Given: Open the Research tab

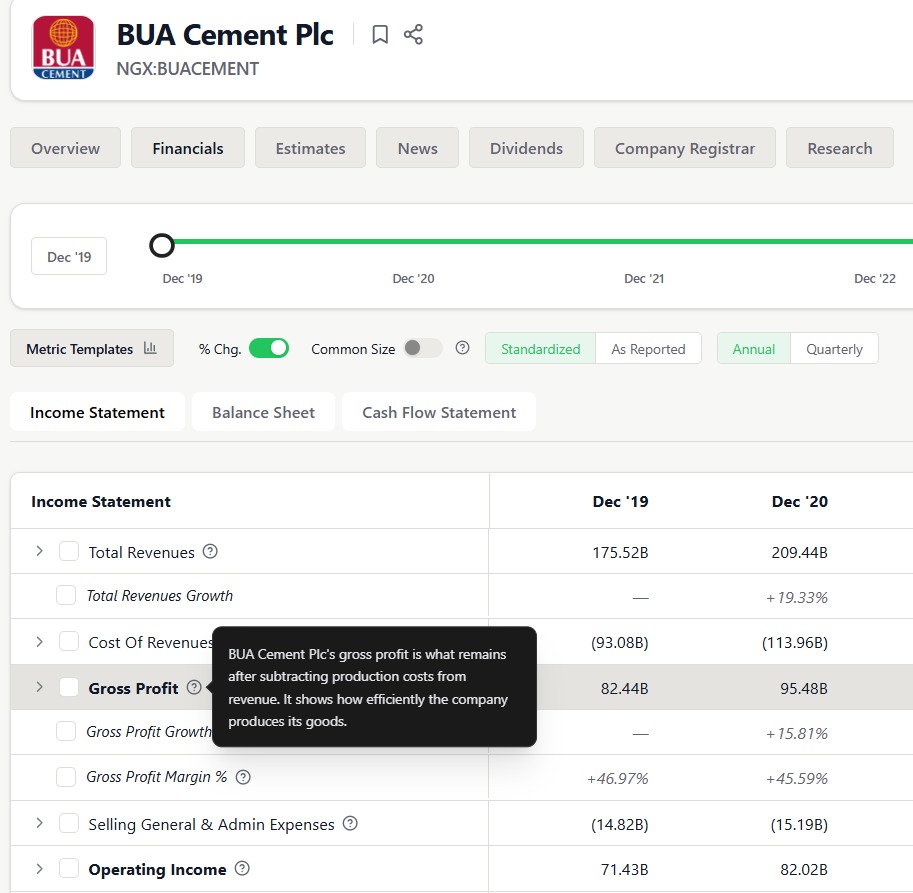Looking at the screenshot, I should (x=840, y=148).
